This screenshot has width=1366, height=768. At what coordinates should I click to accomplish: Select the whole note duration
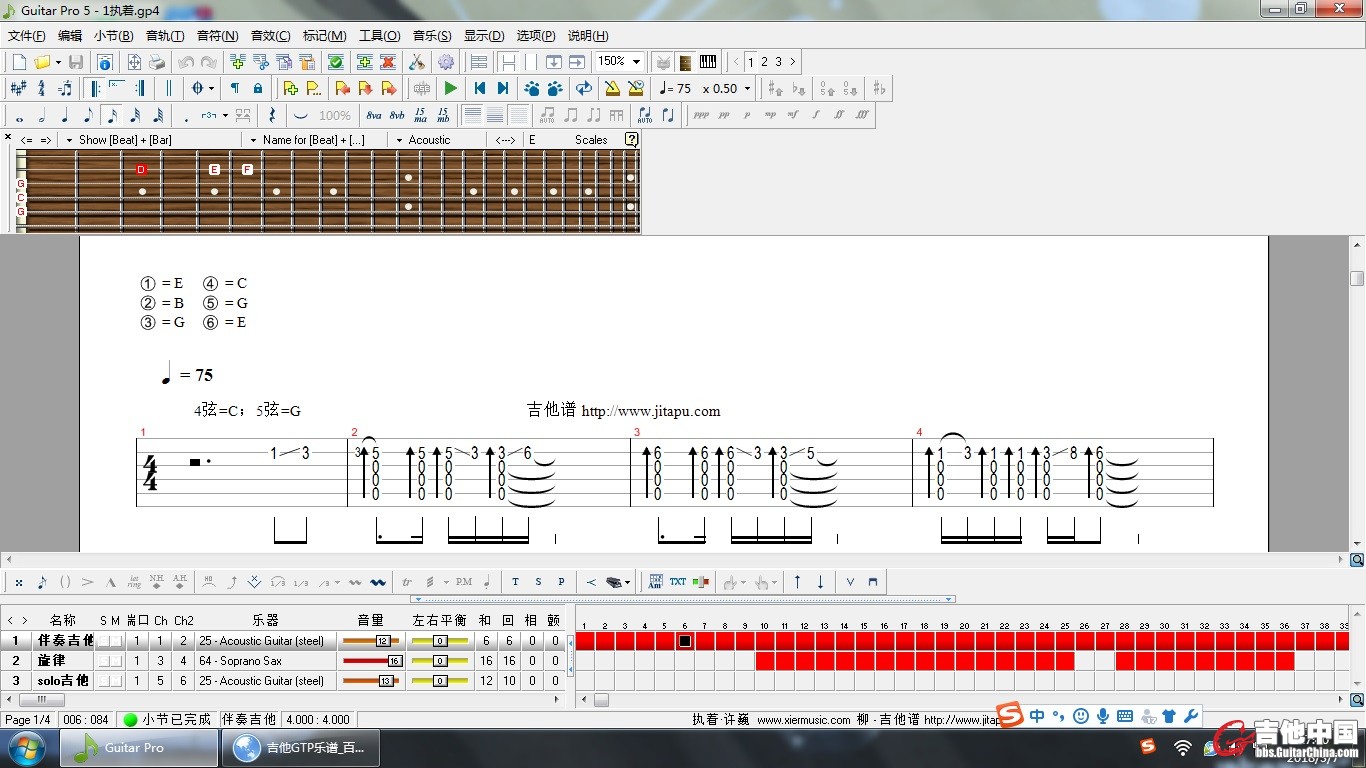pyautogui.click(x=19, y=115)
